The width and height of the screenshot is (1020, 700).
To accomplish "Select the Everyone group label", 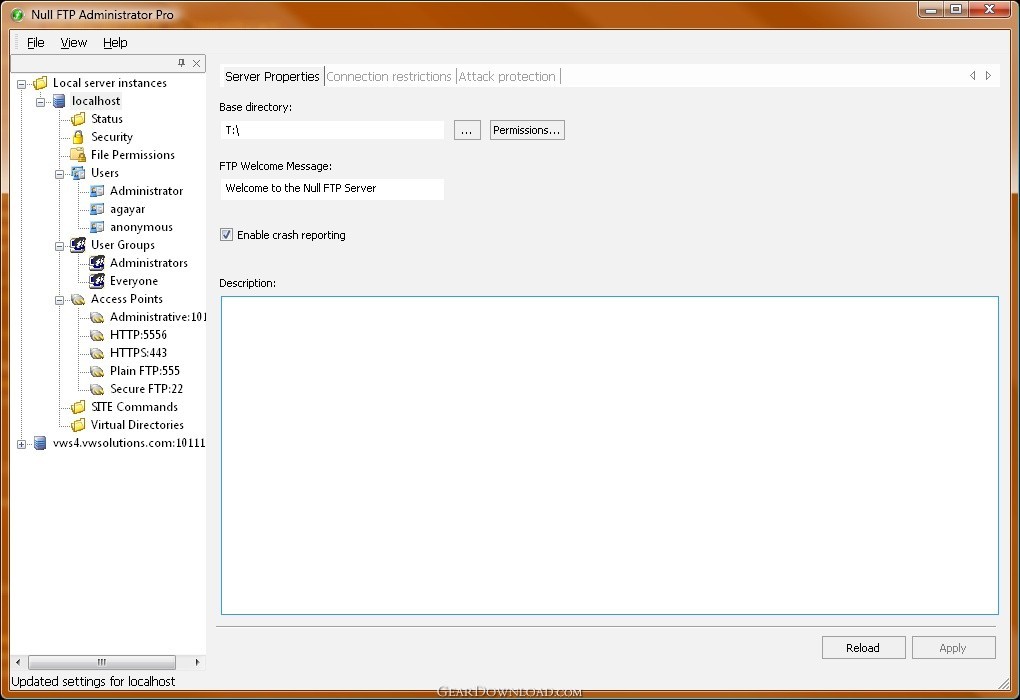I will [x=134, y=281].
